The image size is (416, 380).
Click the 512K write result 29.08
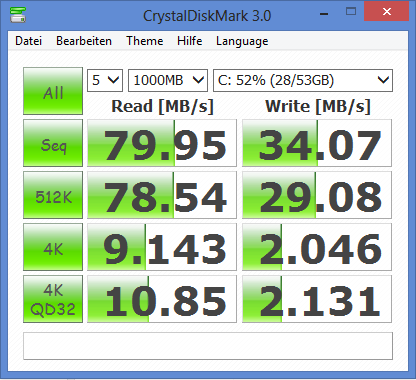[x=317, y=195]
